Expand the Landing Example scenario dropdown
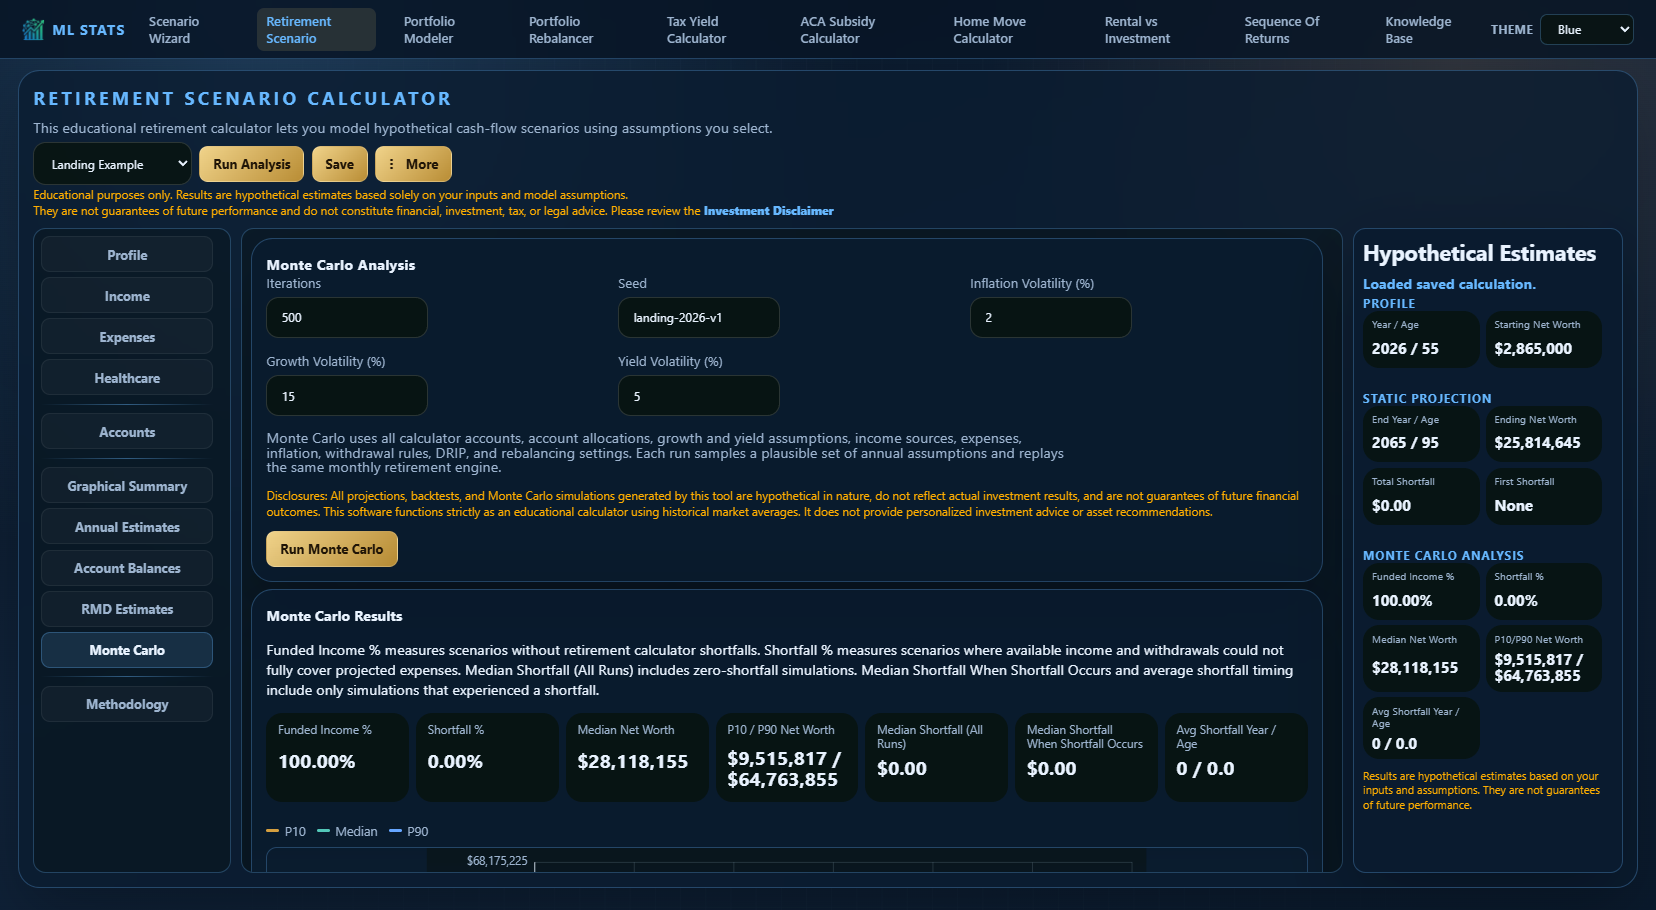This screenshot has height=910, width=1656. [112, 164]
